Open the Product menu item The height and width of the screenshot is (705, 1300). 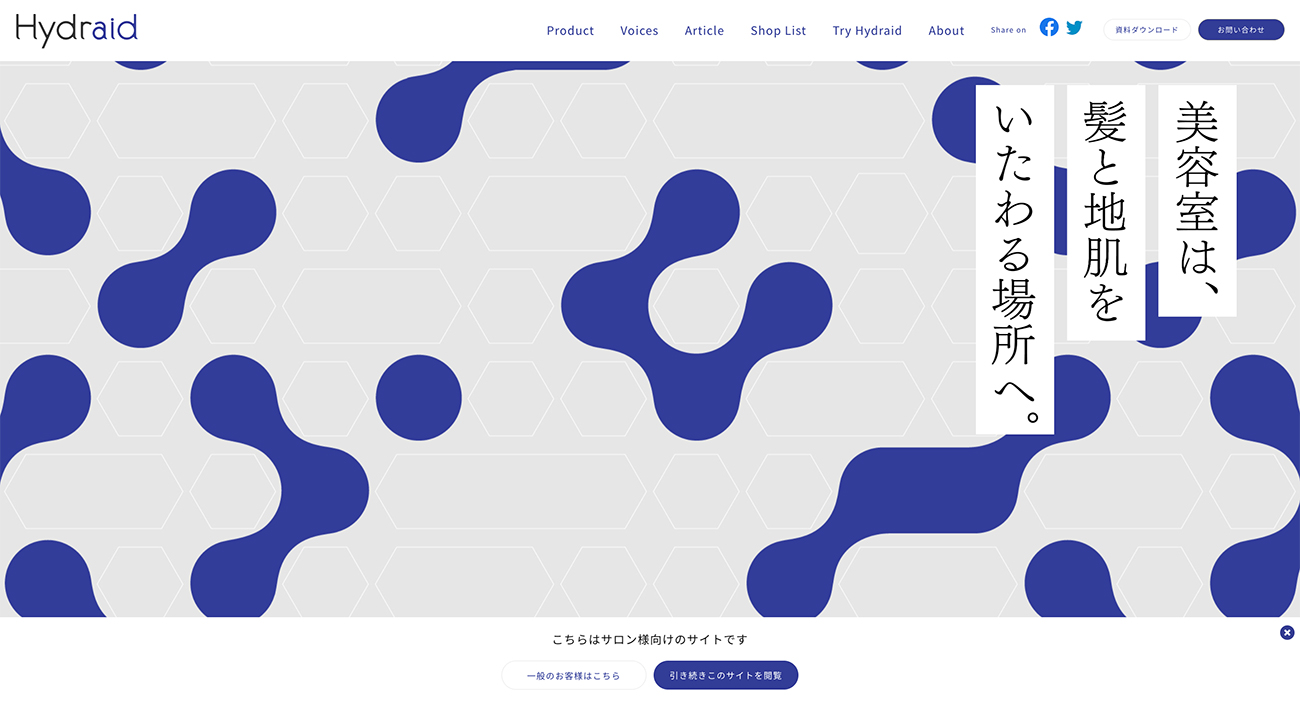coord(570,31)
